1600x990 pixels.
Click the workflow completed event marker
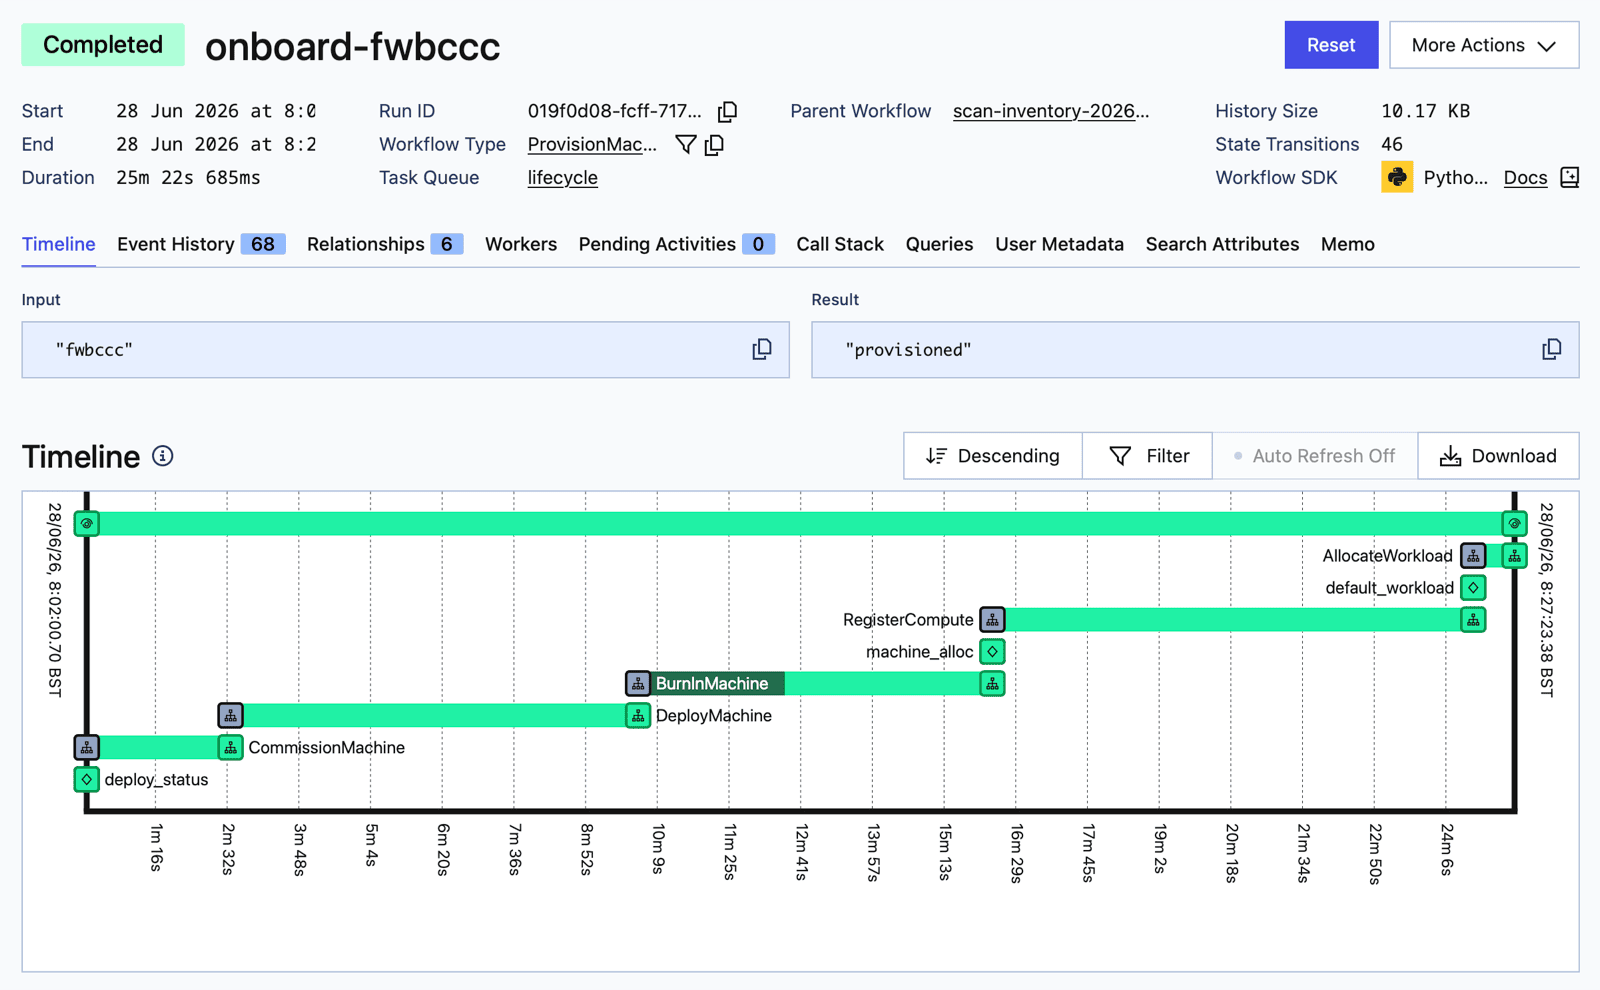[x=1514, y=523]
